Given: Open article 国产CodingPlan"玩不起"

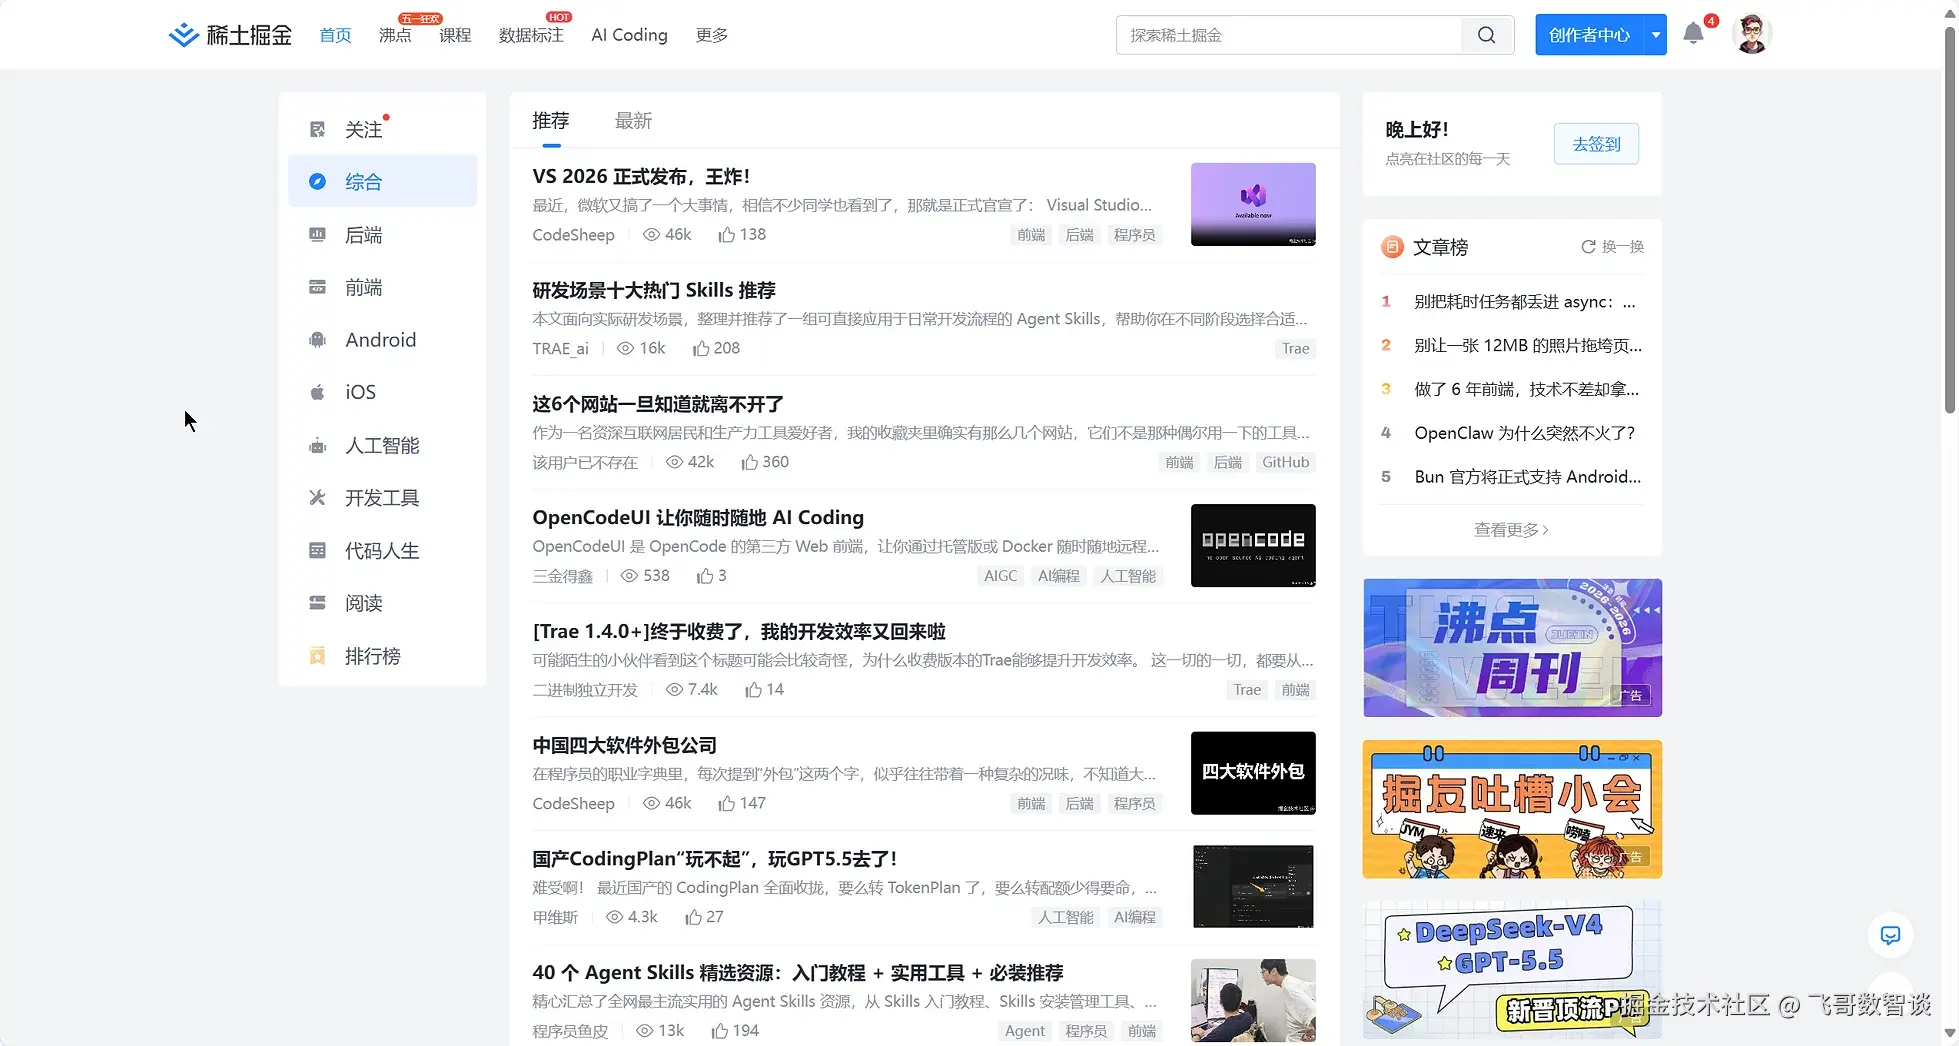Looking at the screenshot, I should coord(715,859).
